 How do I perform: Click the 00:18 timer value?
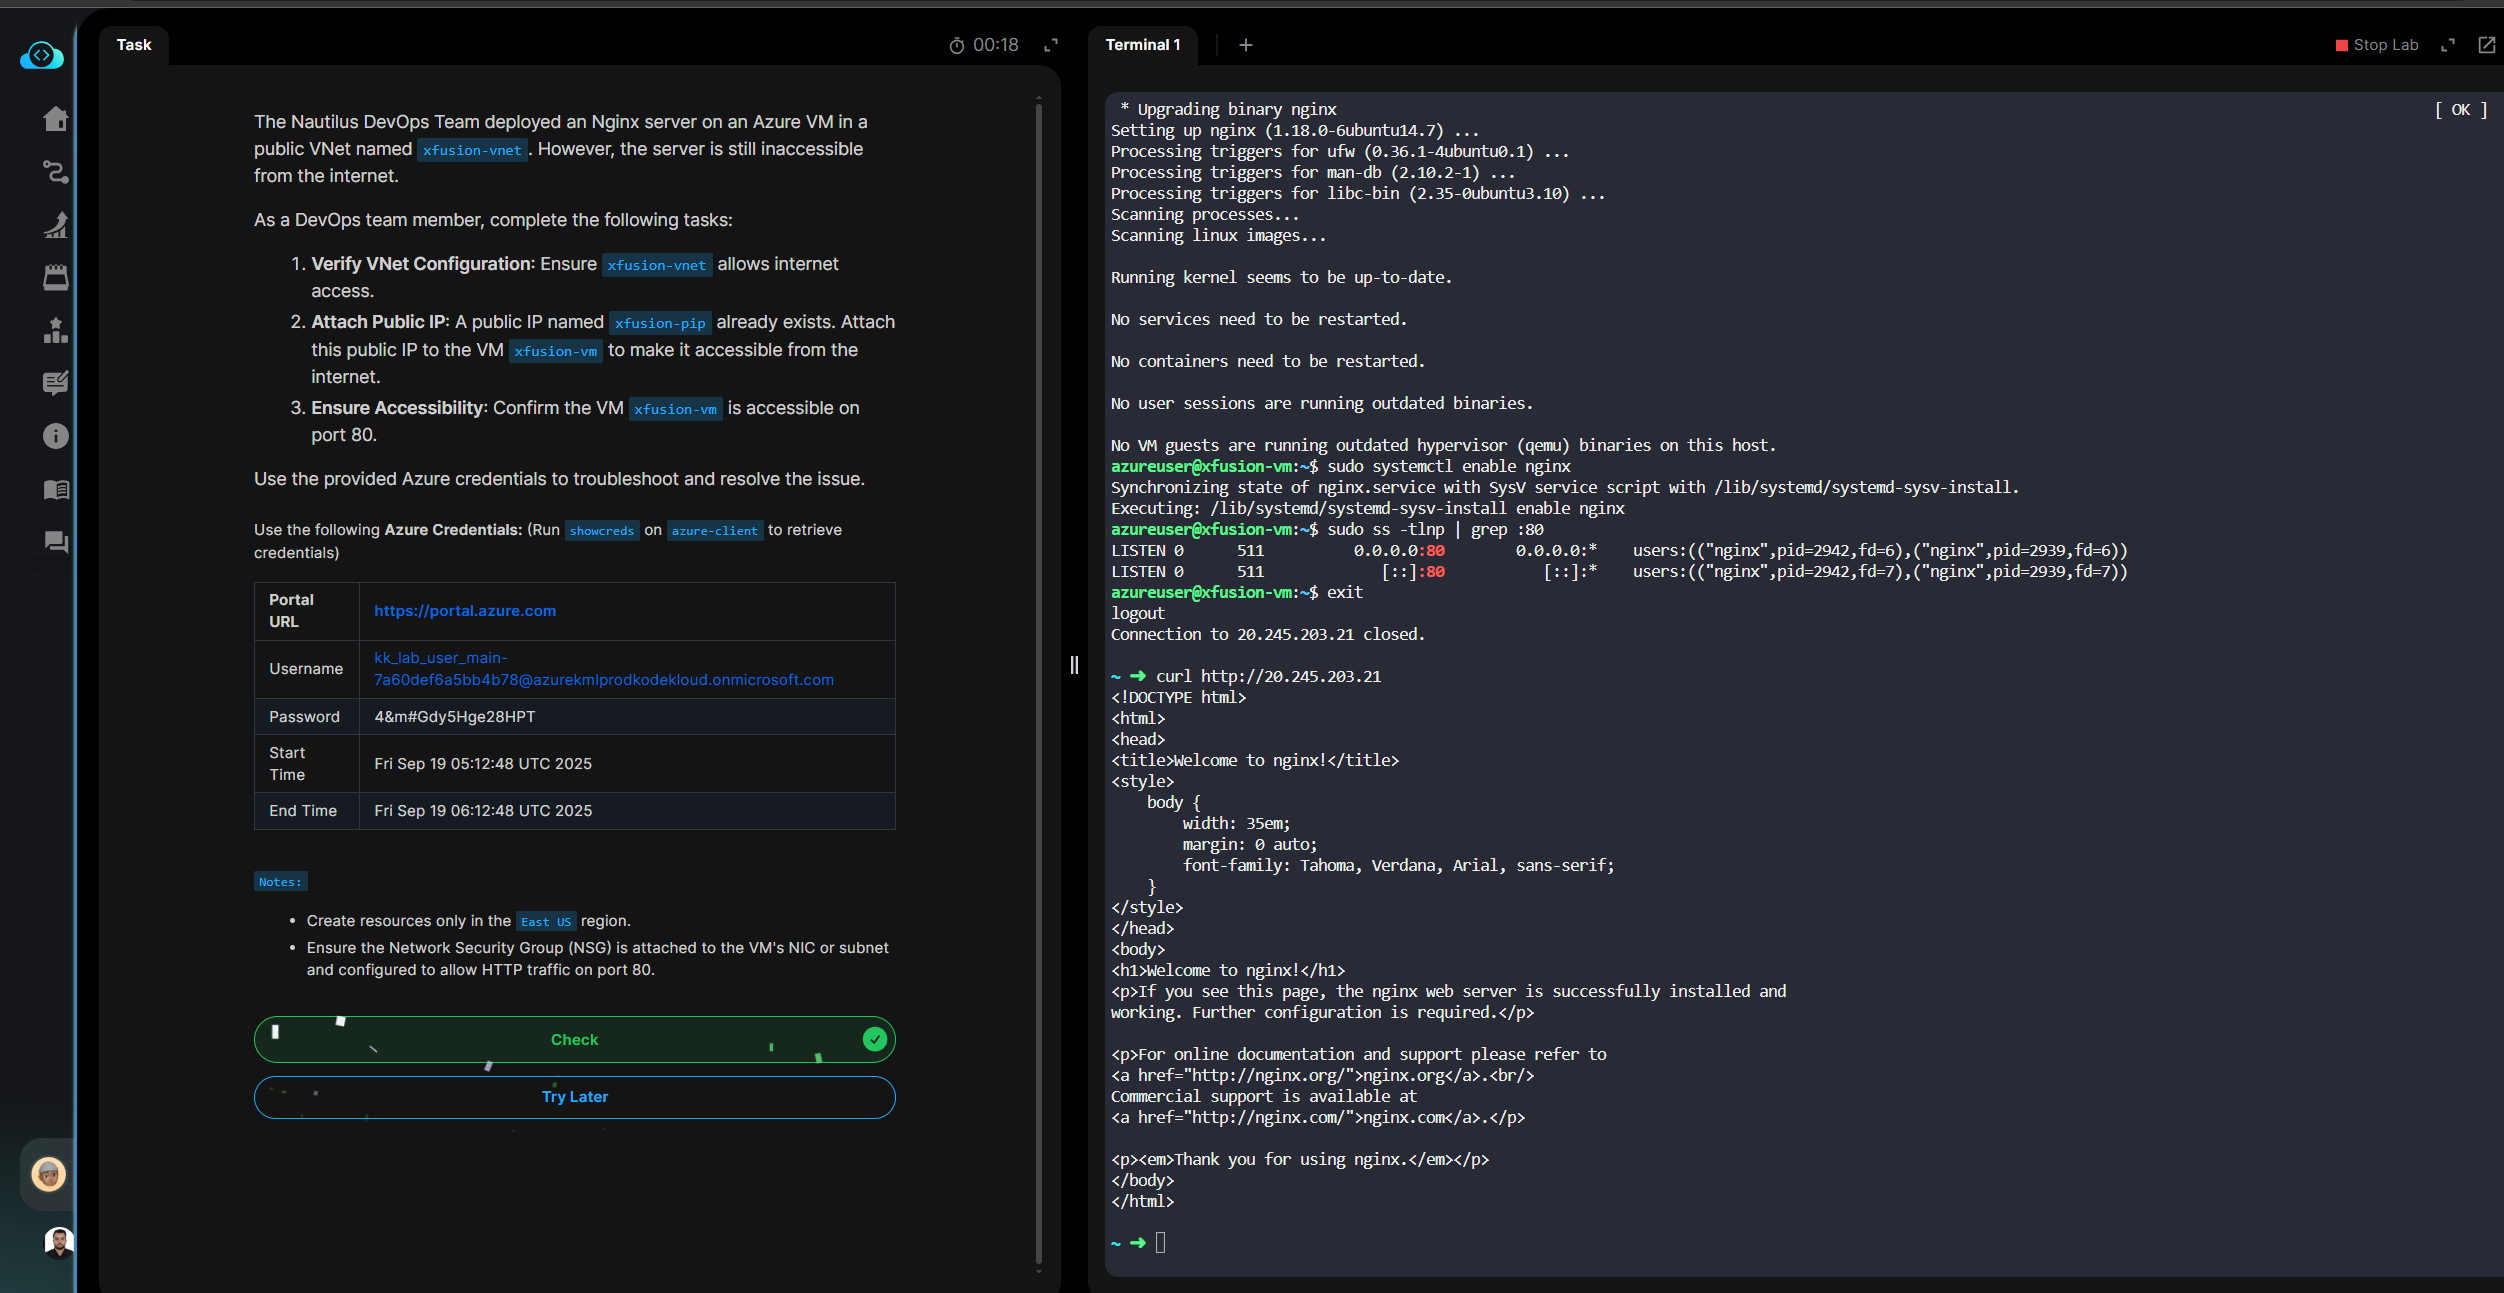point(996,45)
